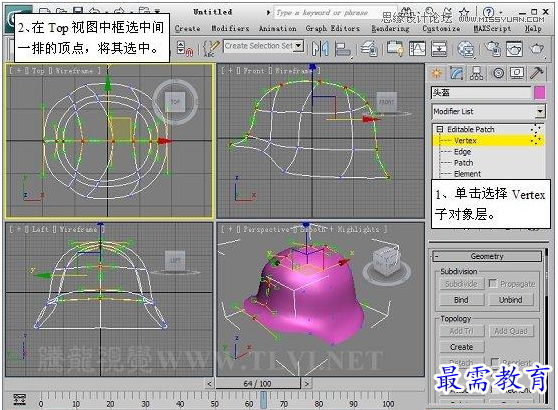Open the MAXScript menu

[493, 28]
